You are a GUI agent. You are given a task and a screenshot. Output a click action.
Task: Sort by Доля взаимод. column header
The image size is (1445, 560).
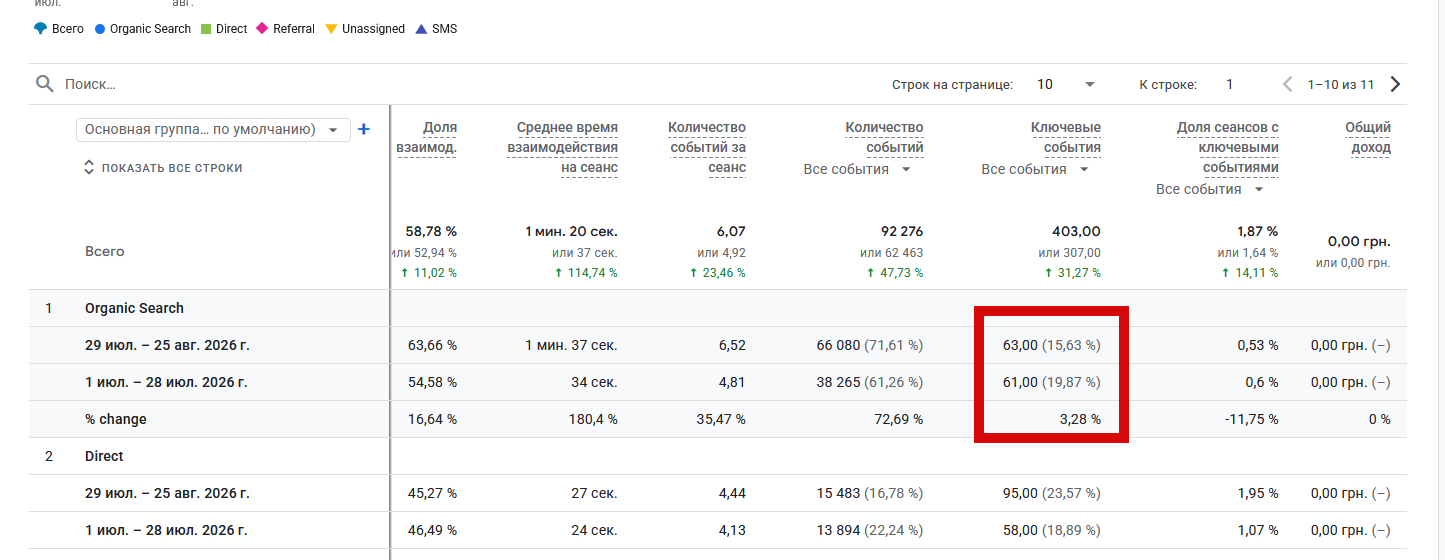(x=427, y=138)
